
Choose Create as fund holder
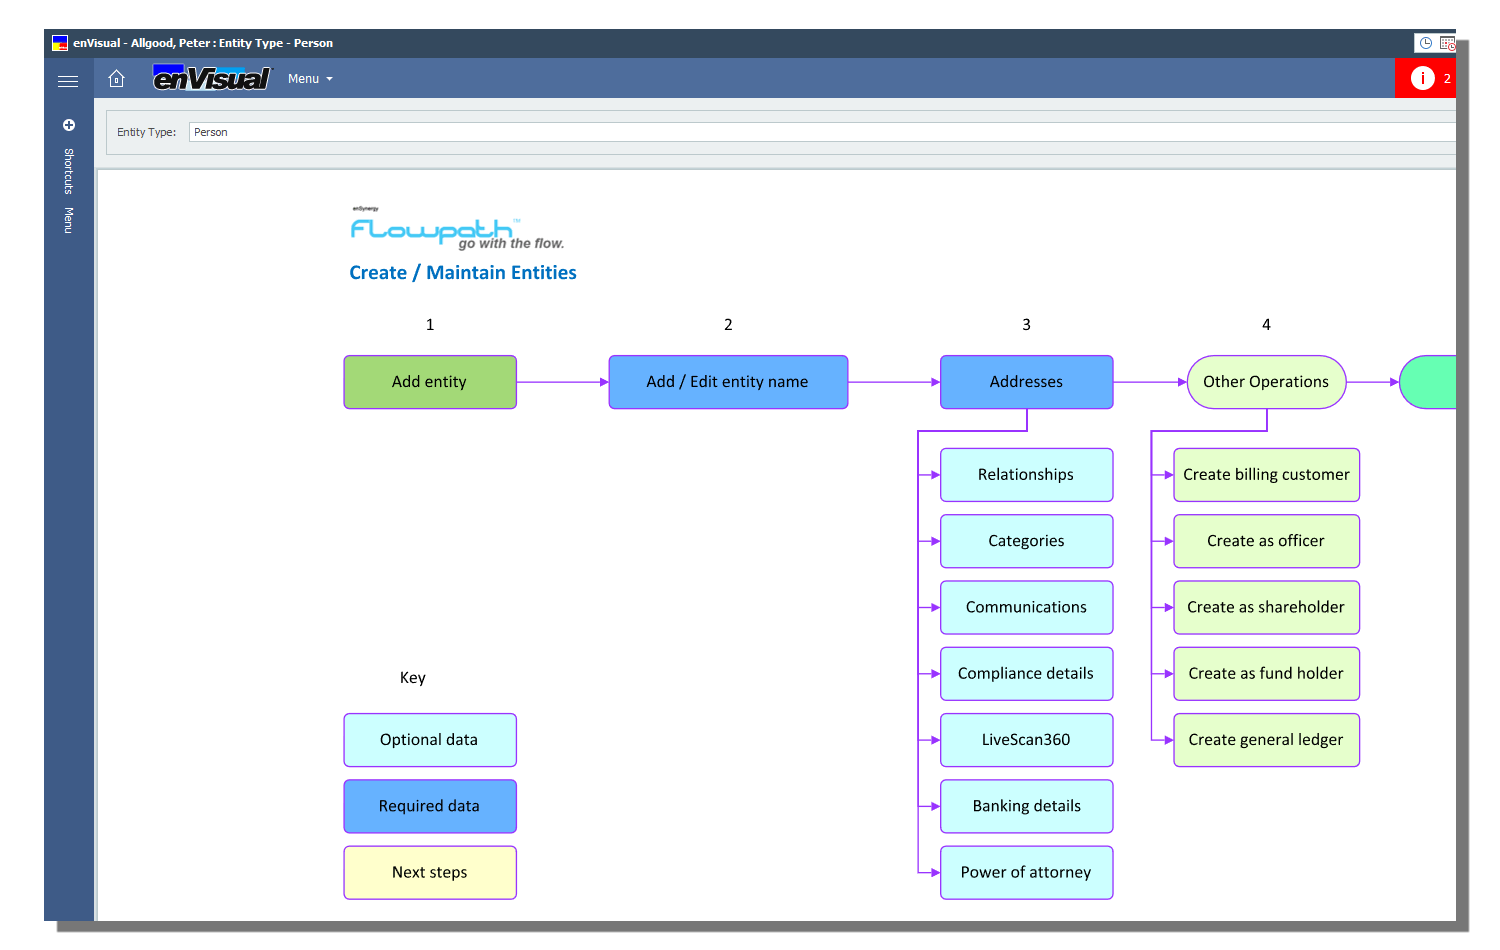click(x=1266, y=674)
